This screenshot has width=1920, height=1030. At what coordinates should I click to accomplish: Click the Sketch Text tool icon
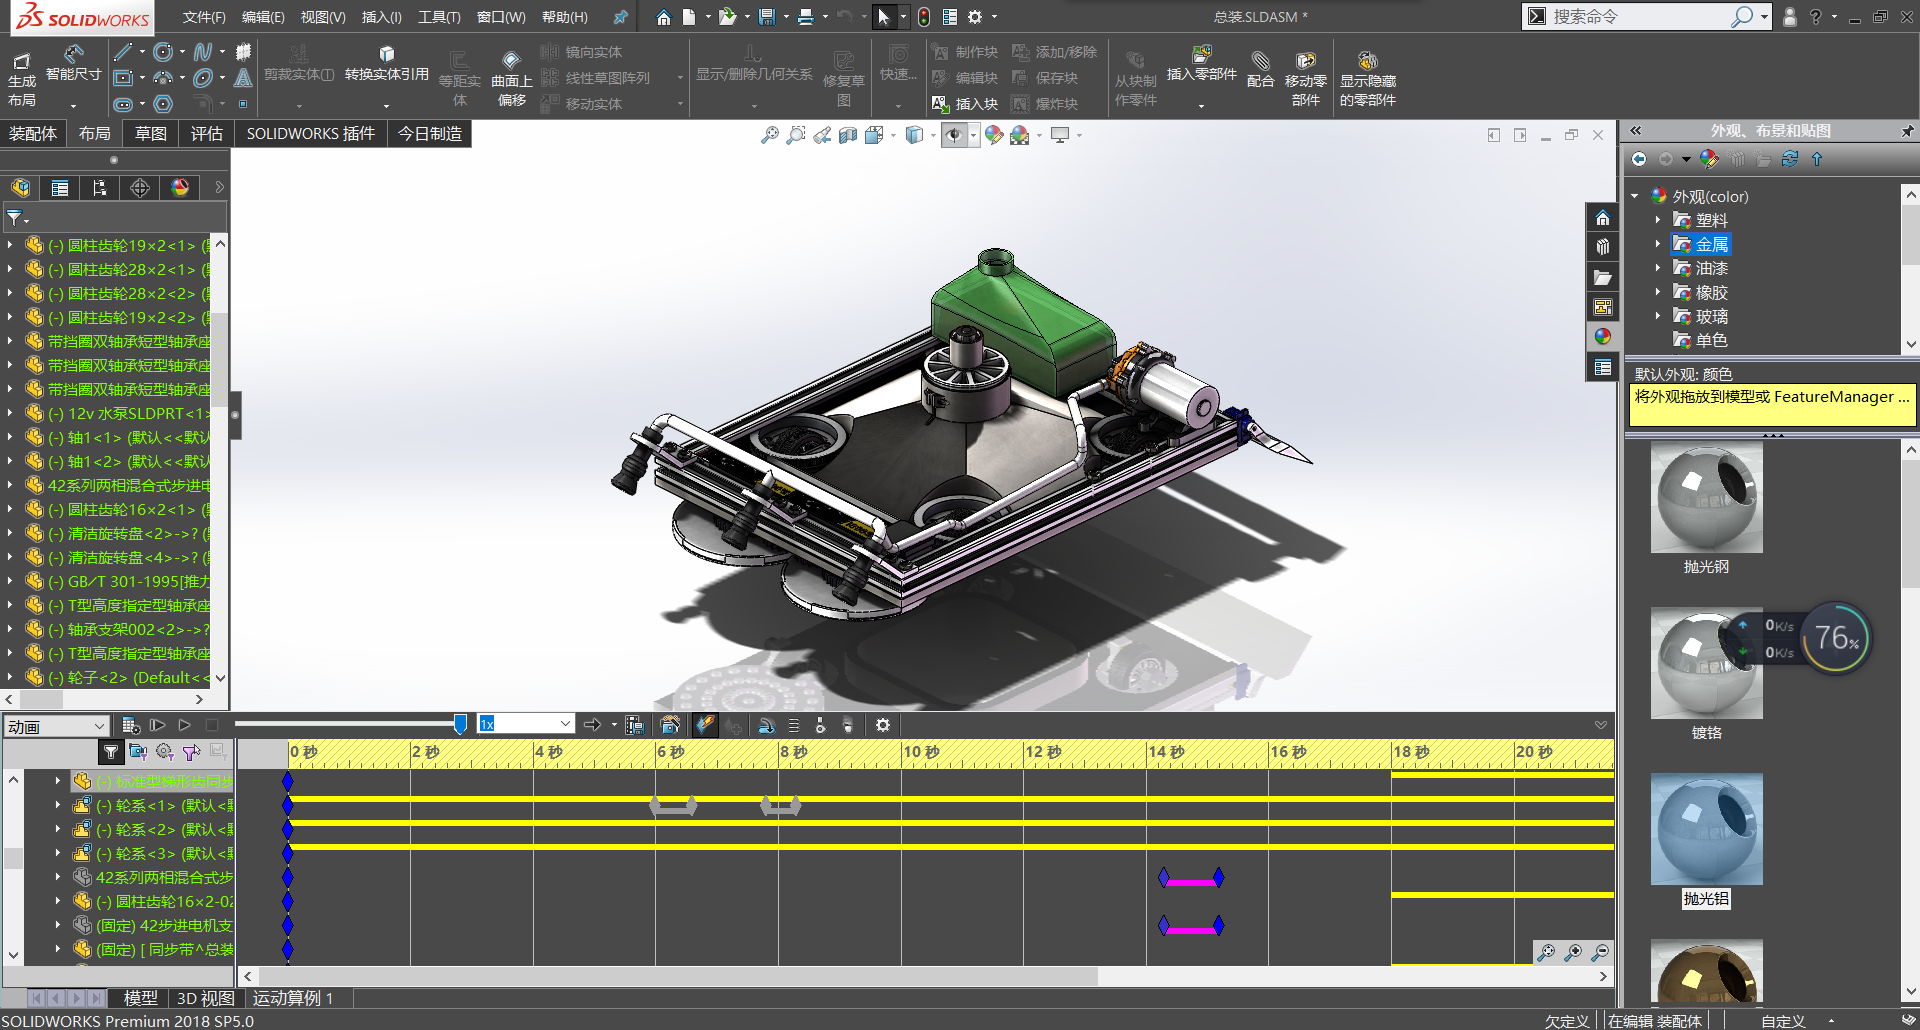pos(243,78)
